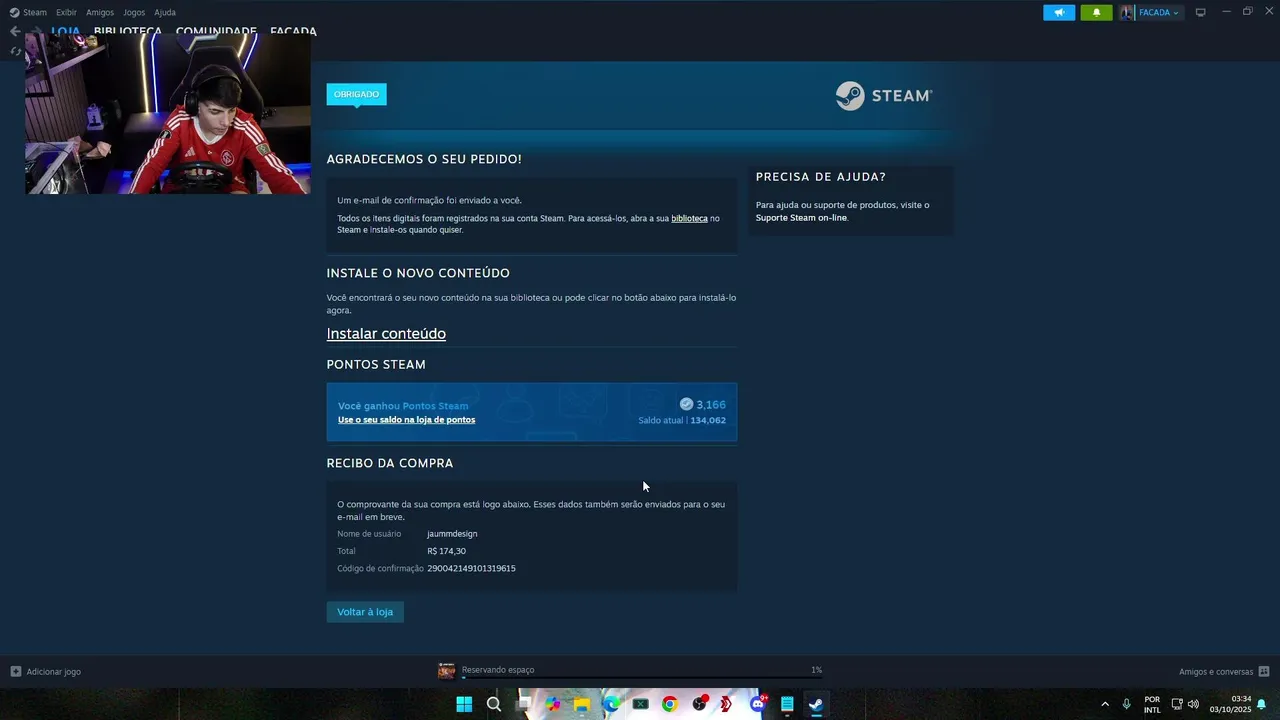Screen dimensions: 1280x720
Task: Show hidden system tray icons
Action: 1105,704
